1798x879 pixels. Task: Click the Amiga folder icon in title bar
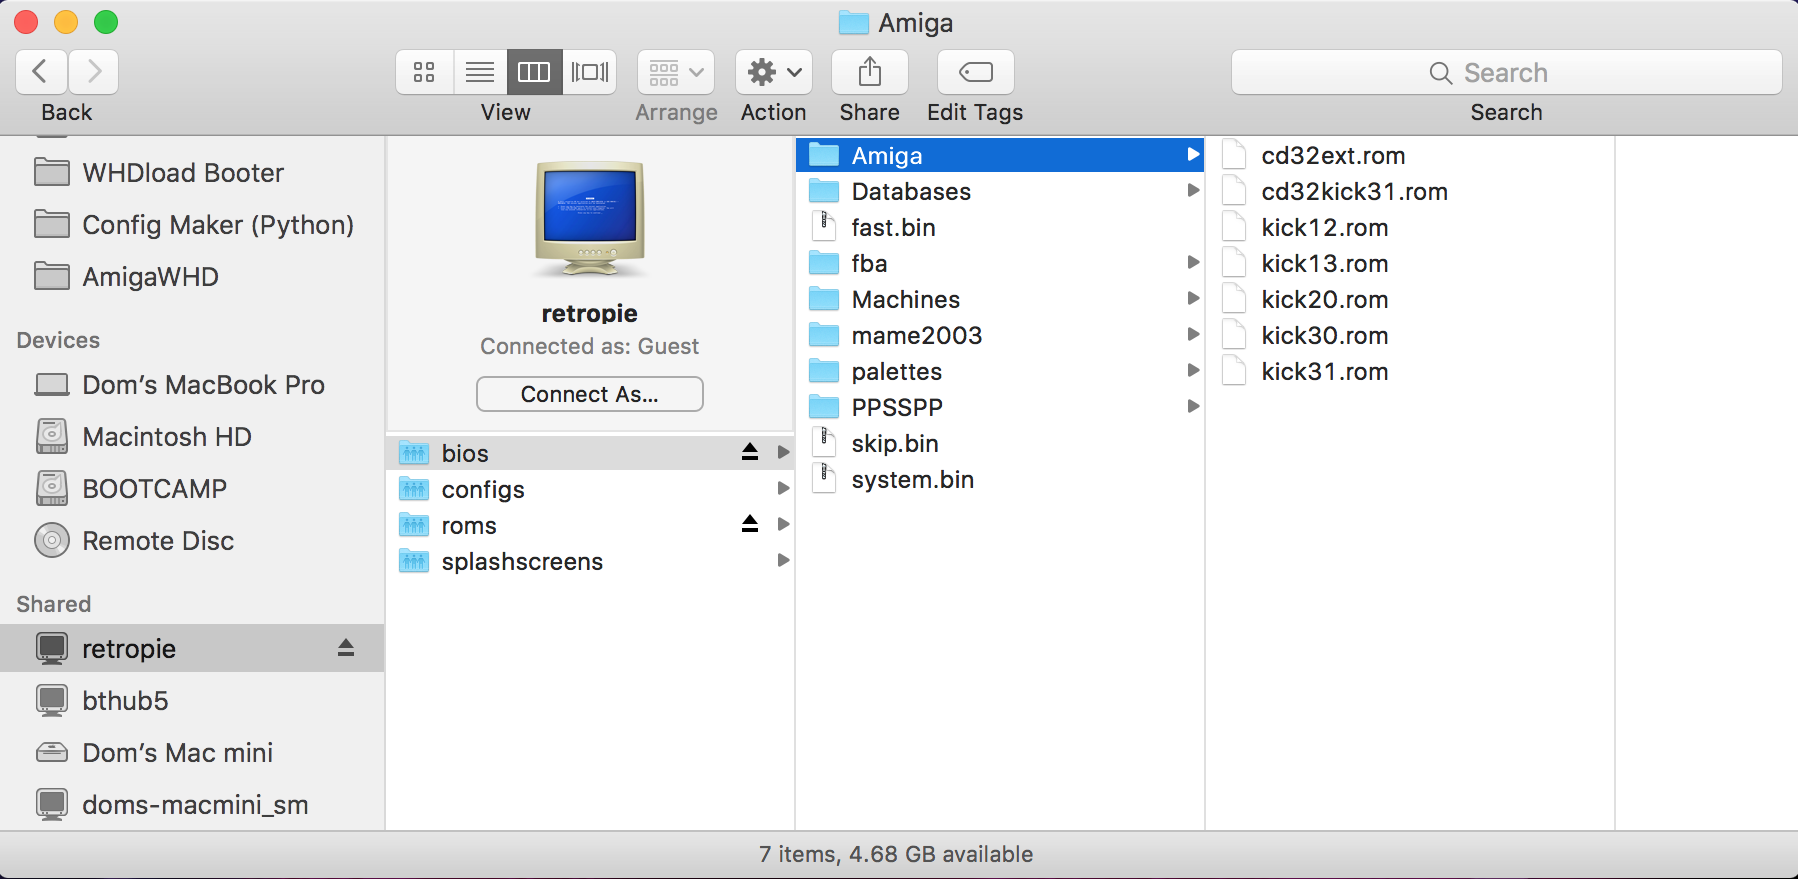click(x=853, y=22)
